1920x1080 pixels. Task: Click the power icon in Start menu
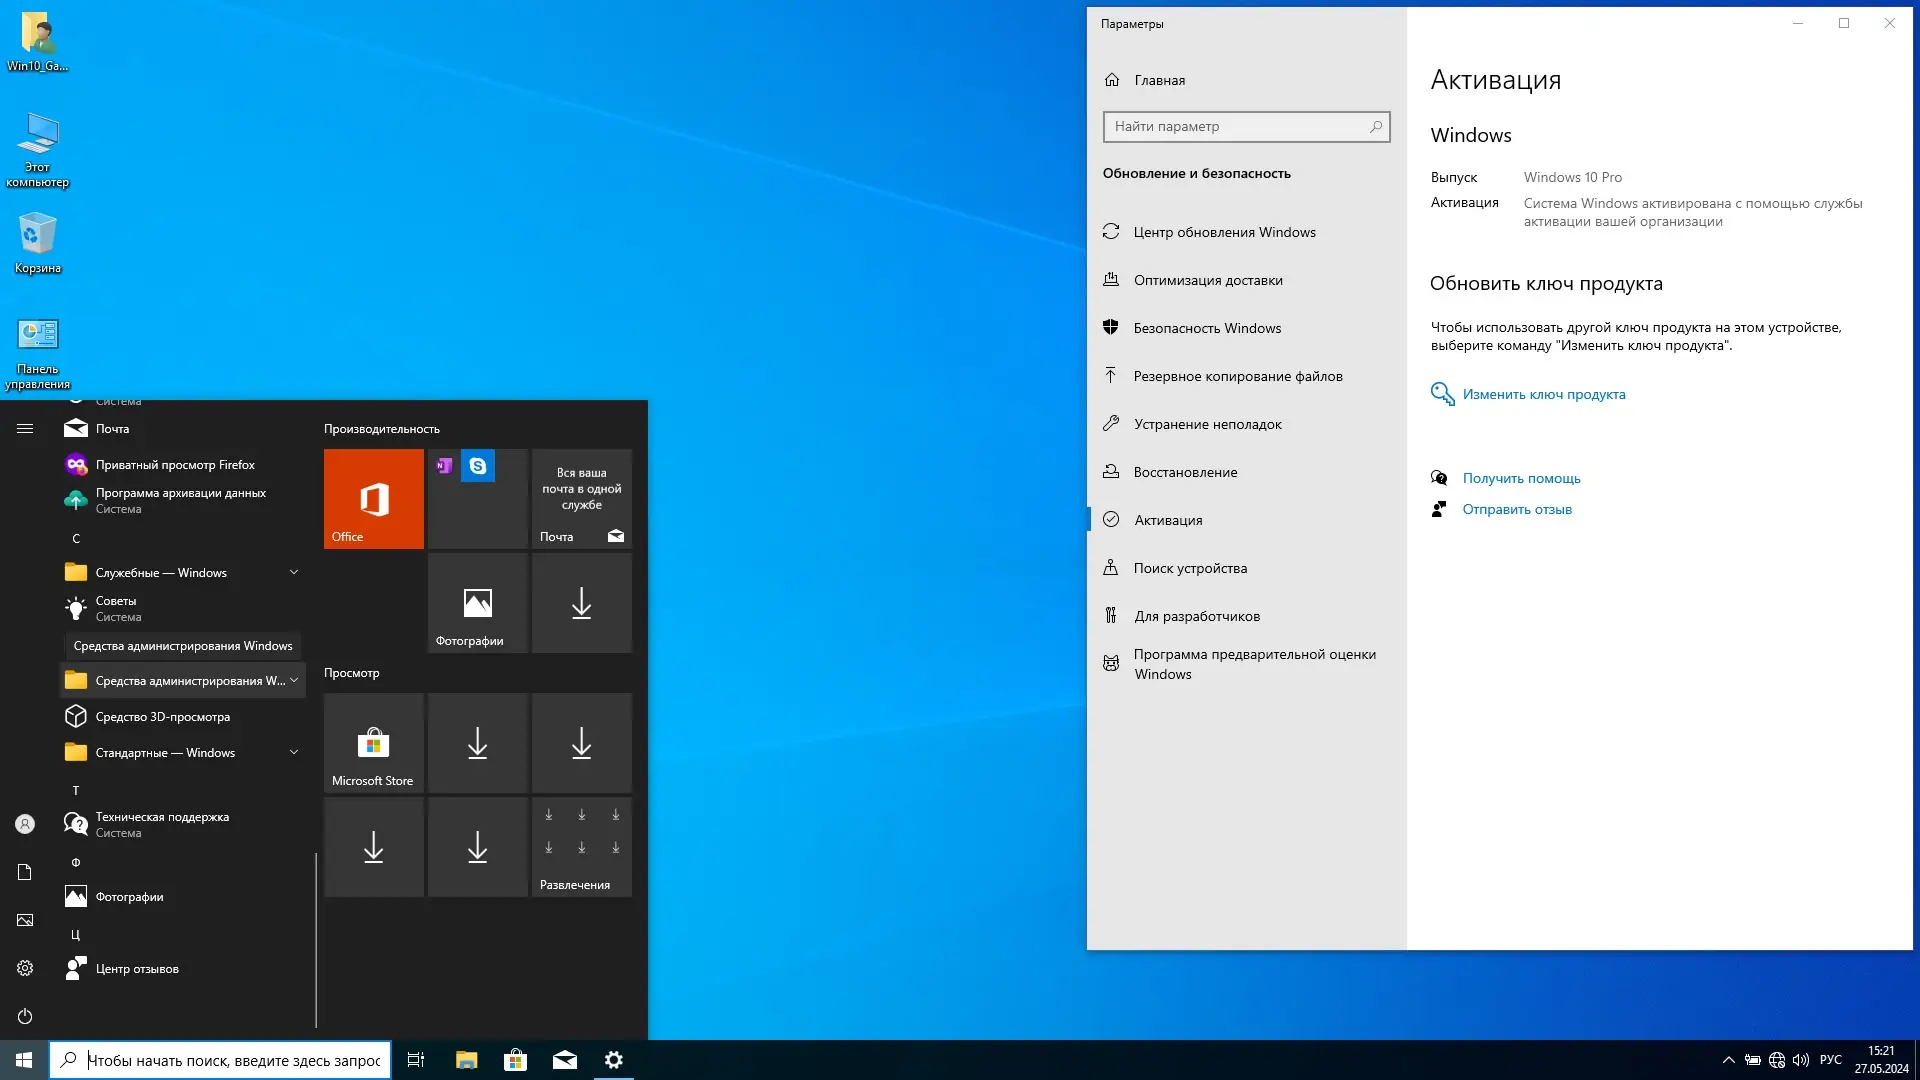[25, 1016]
